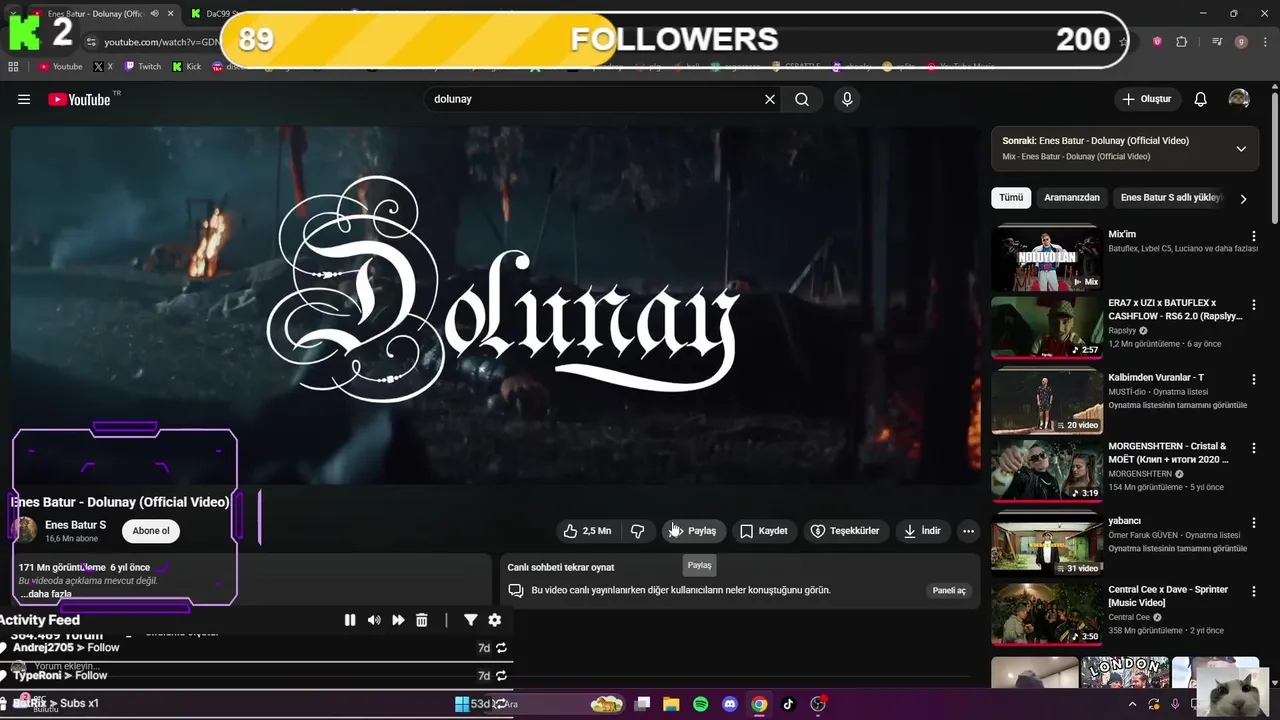Screen dimensions: 1280x720
Task: Open the Chrome apps grid shortcut
Action: tap(13, 67)
